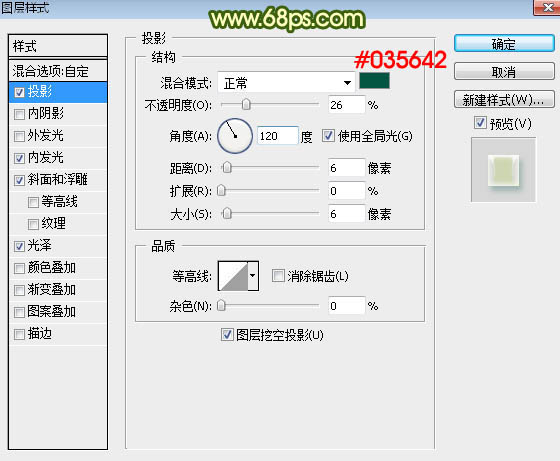The image size is (560, 461).
Task: Focus the 杂色 noise value field
Action: click(346, 306)
